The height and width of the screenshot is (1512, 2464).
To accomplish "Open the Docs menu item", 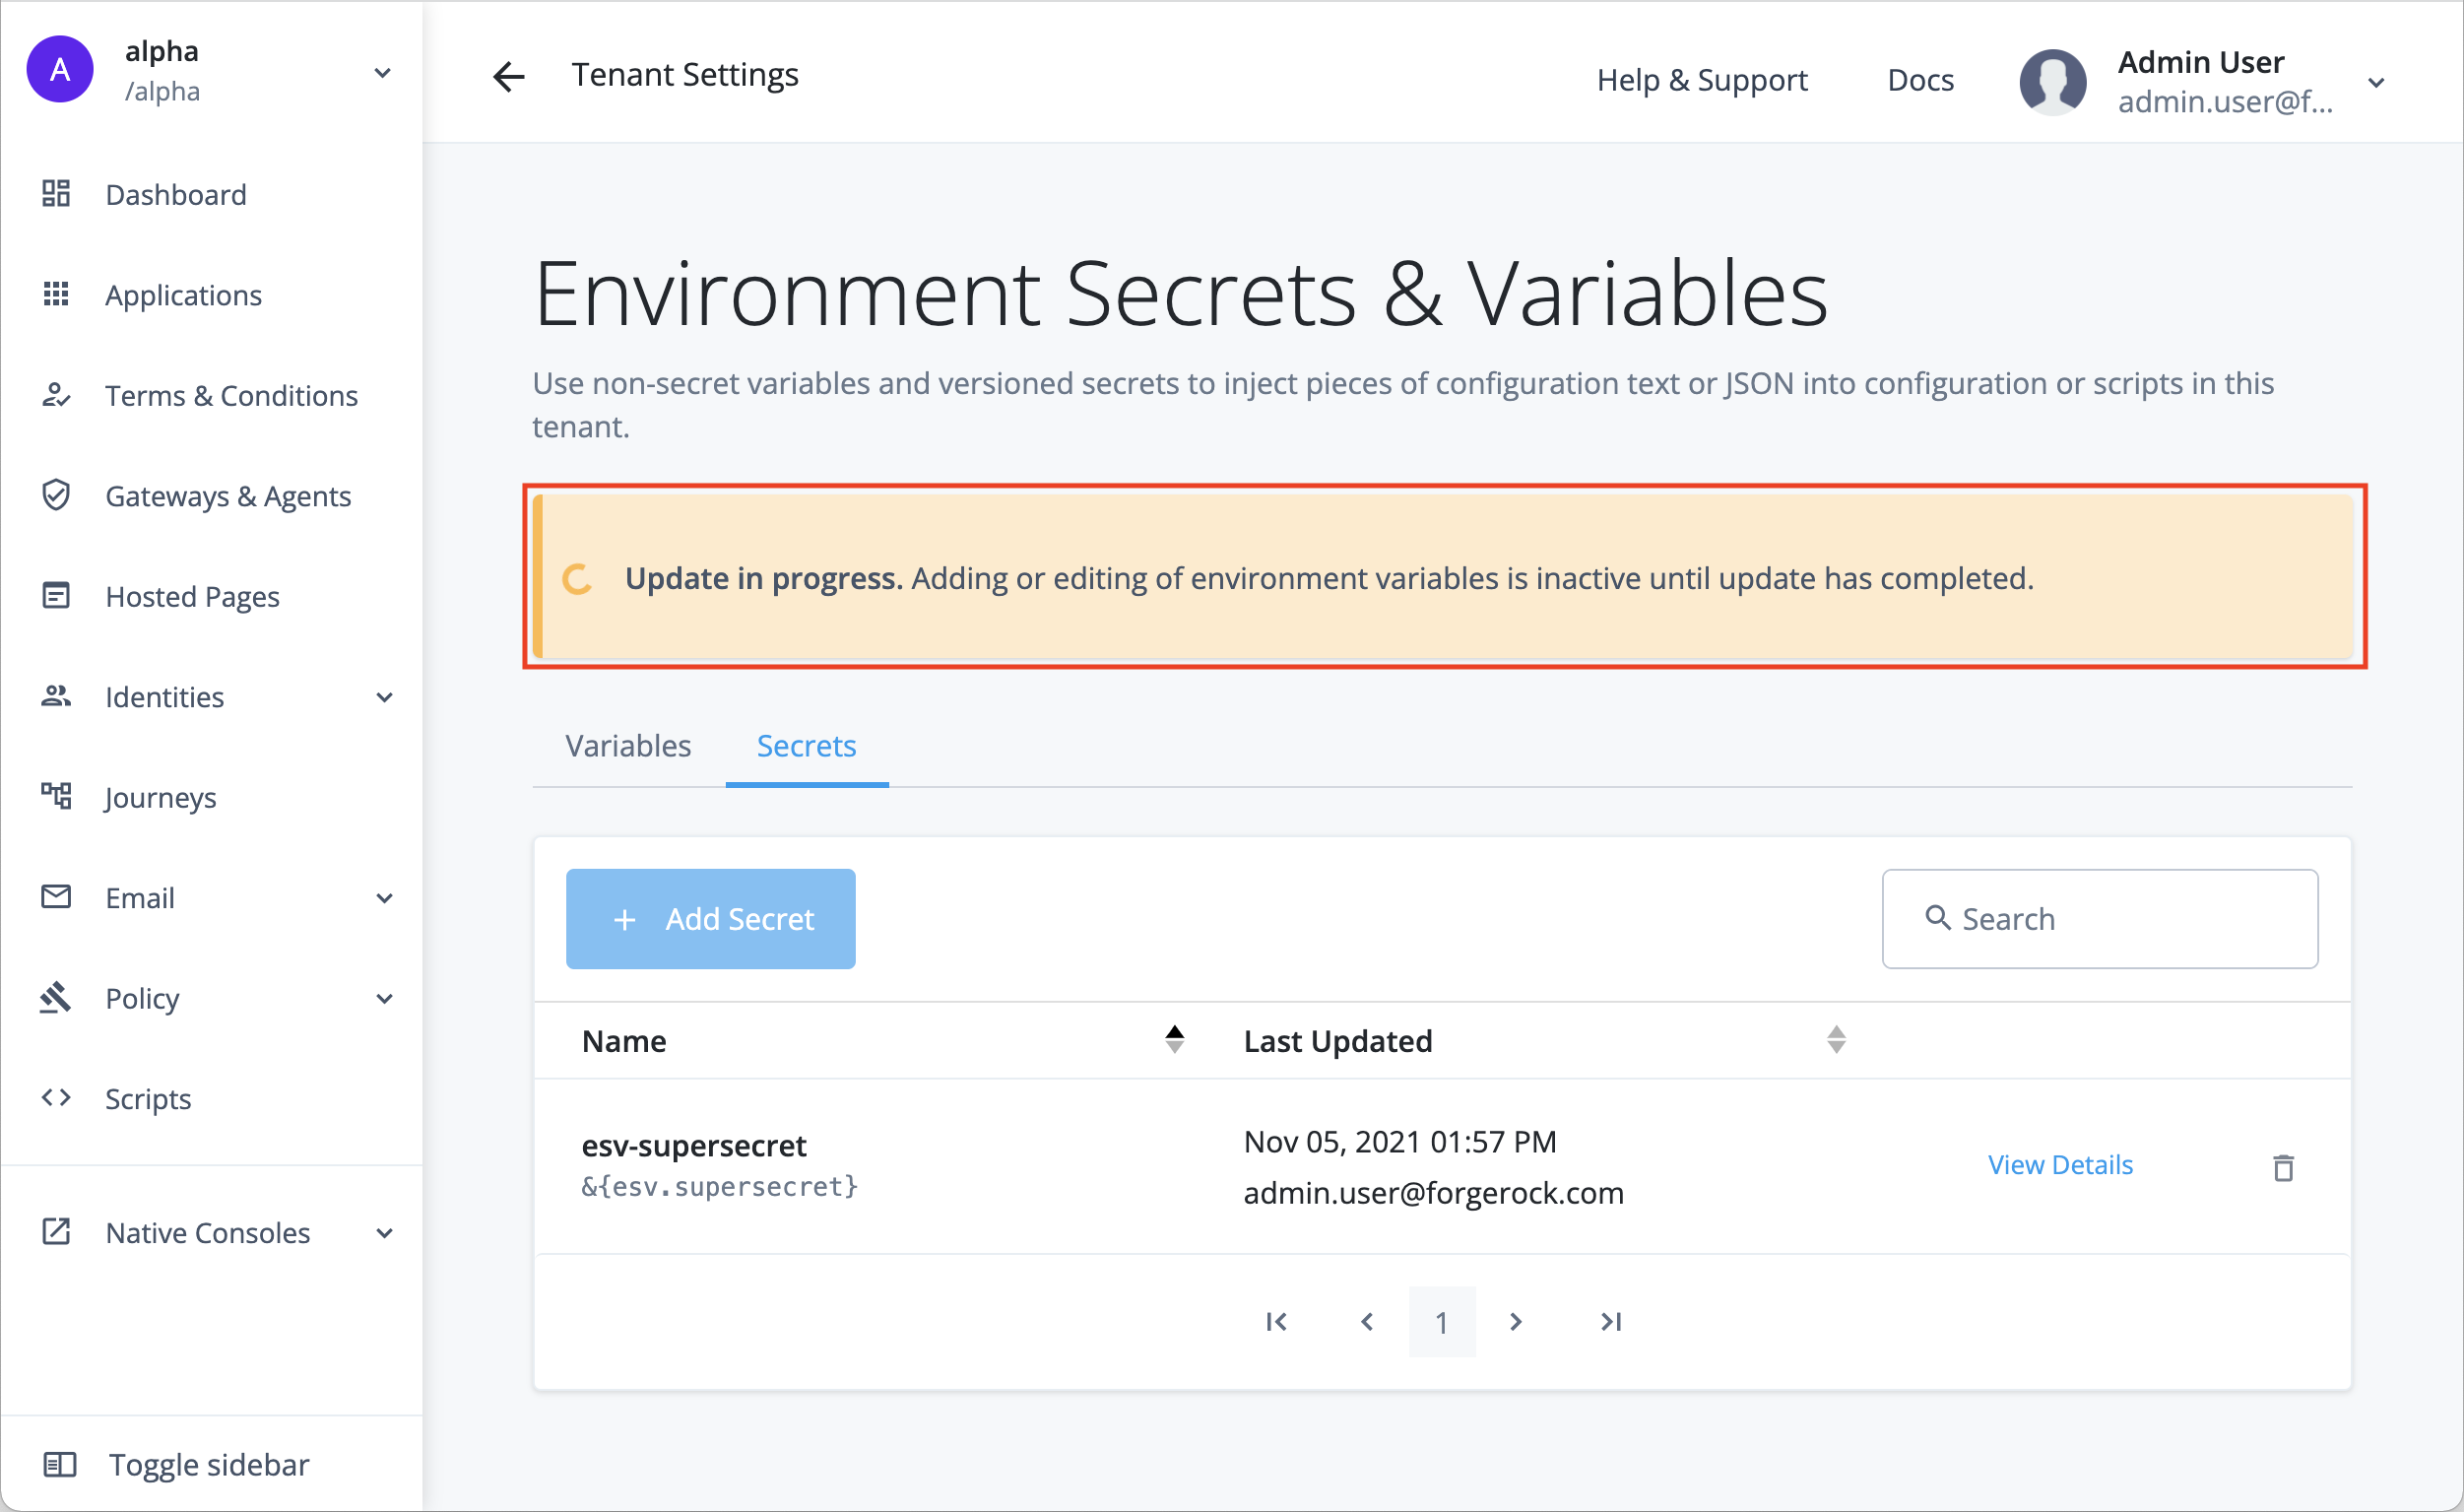I will [1919, 79].
